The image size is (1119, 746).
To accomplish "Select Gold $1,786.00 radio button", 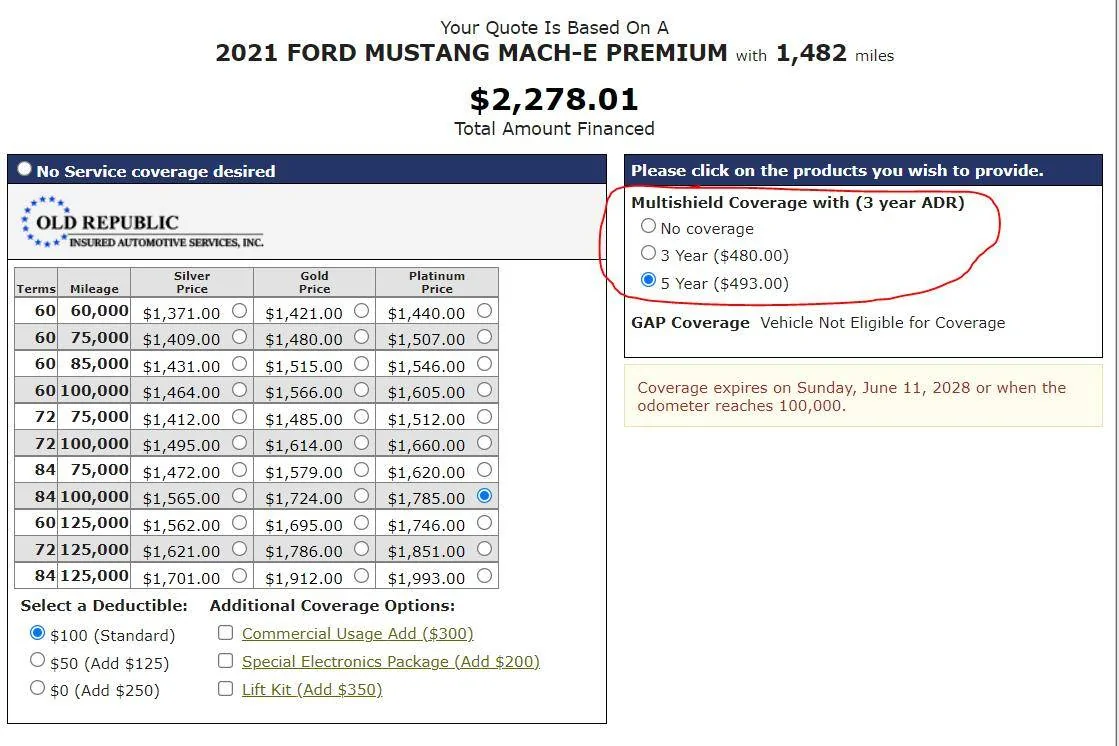I will click(362, 548).
